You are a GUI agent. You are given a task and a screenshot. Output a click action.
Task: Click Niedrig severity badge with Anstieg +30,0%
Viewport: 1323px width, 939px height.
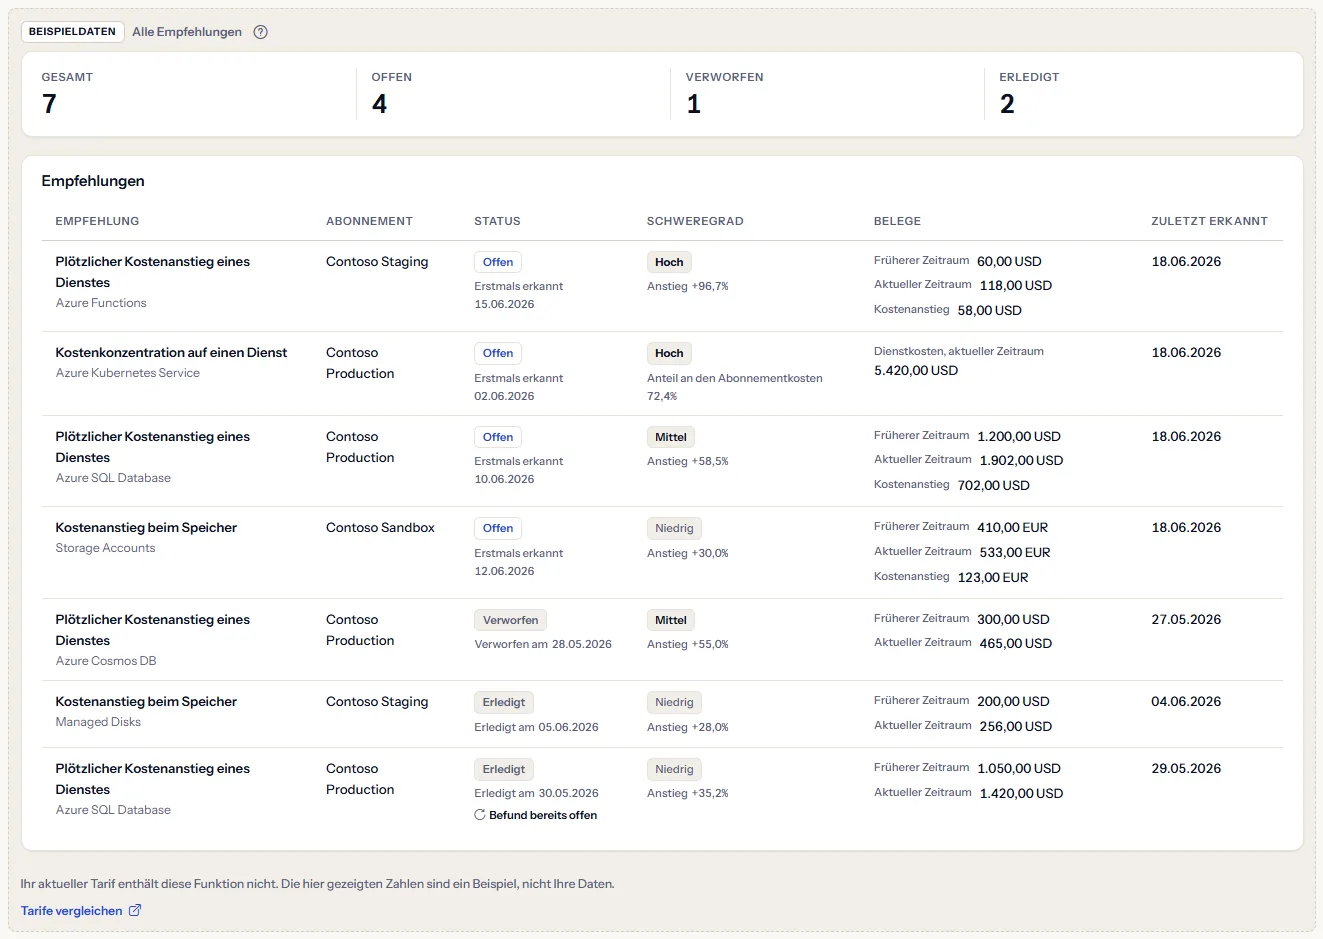(674, 528)
